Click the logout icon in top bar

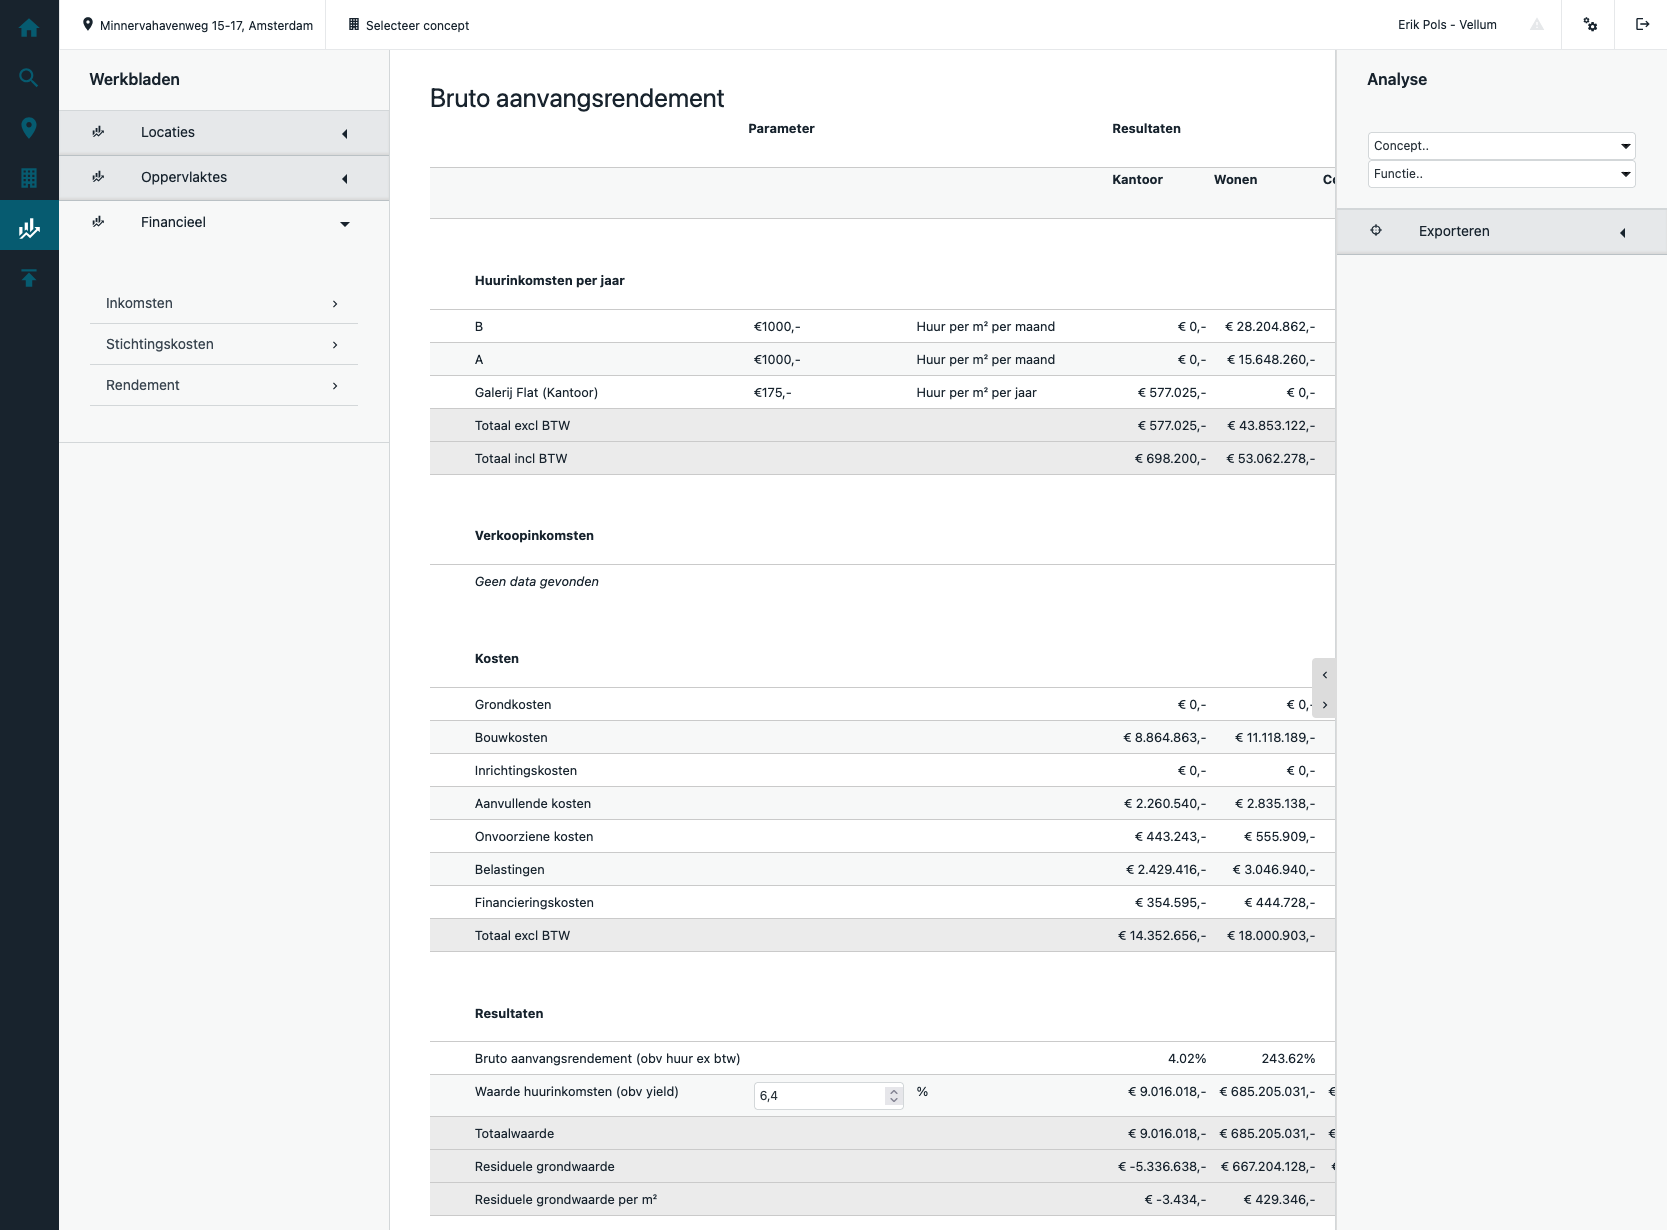pyautogui.click(x=1642, y=25)
